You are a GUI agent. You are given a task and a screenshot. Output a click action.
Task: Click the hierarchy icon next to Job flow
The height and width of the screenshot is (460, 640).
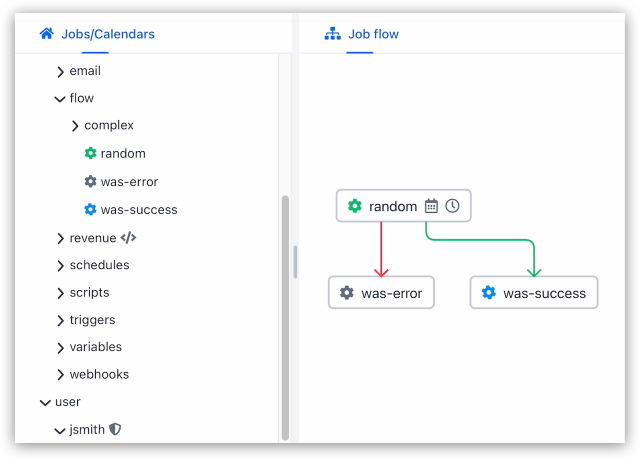coord(333,34)
